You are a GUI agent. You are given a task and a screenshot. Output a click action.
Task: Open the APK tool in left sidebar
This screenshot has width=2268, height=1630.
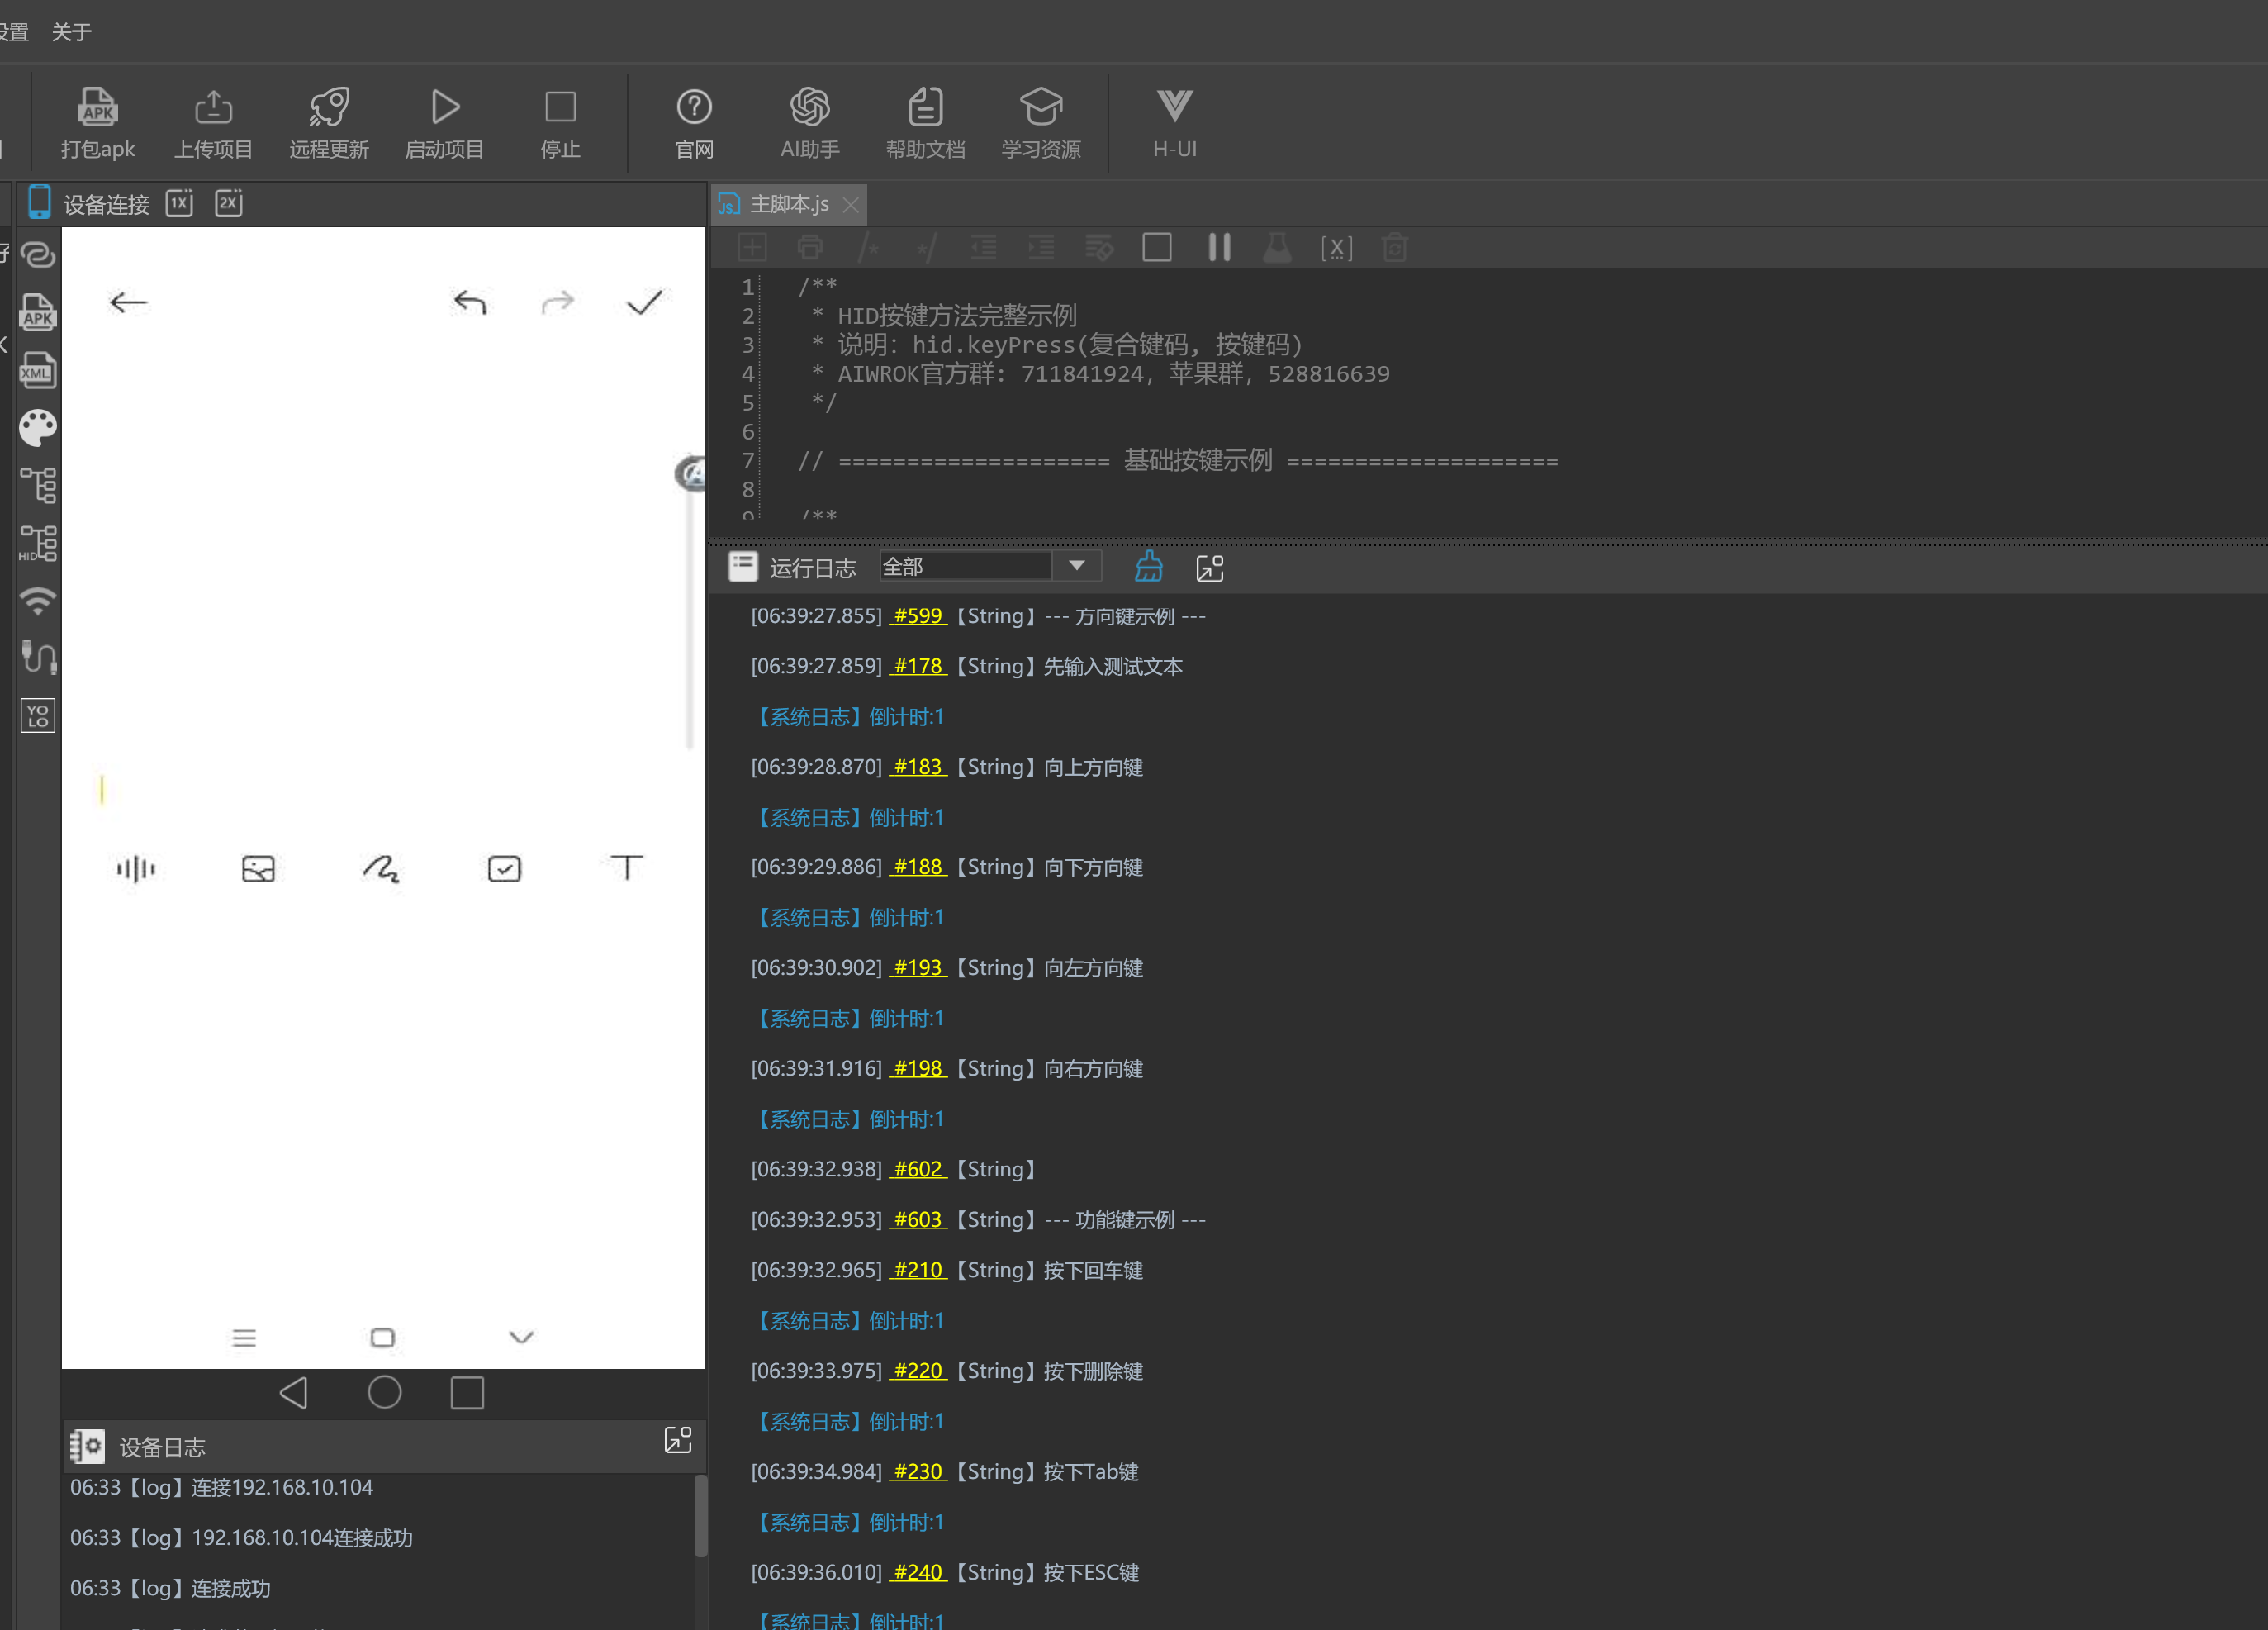pos(38,312)
